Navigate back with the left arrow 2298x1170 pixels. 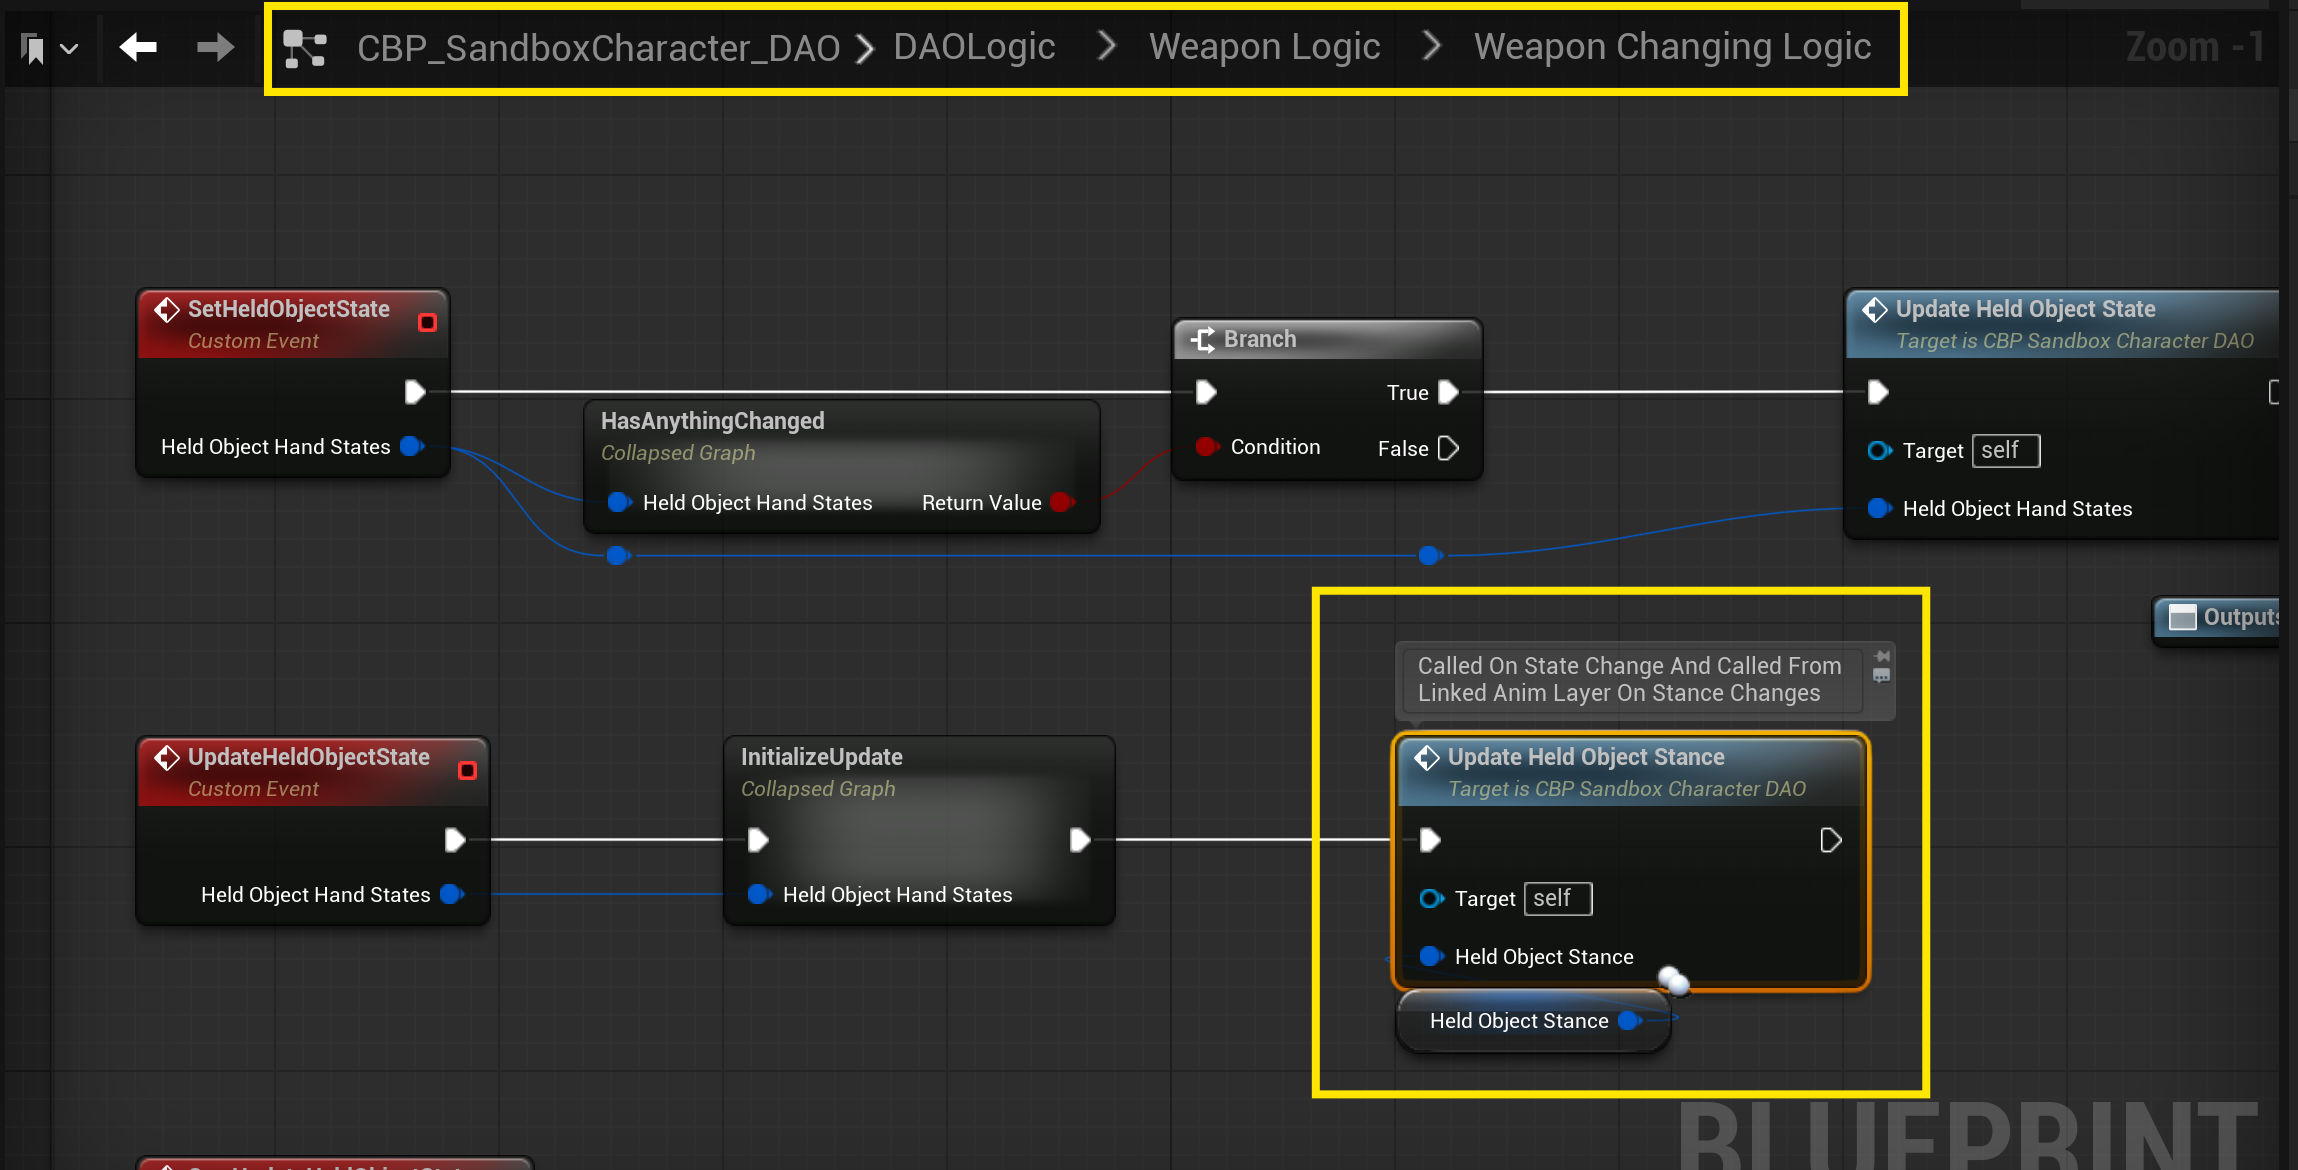pos(138,47)
